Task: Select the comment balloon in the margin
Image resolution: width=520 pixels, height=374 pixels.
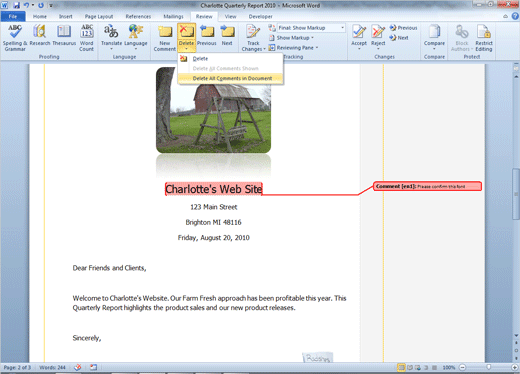Action: click(x=427, y=186)
